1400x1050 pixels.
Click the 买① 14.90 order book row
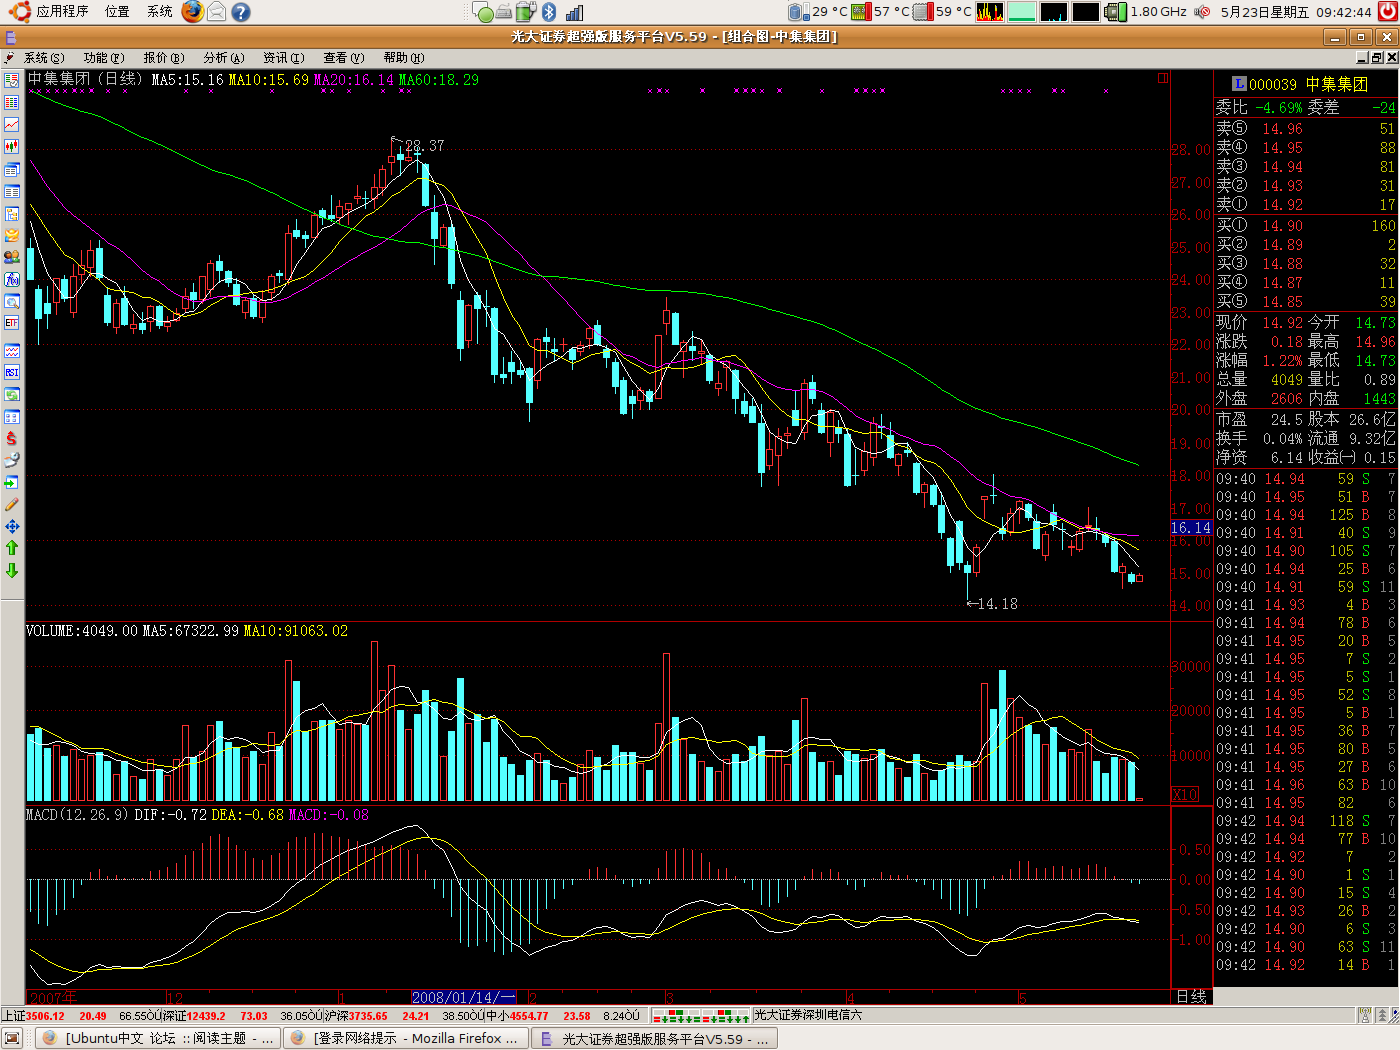coord(1306,226)
